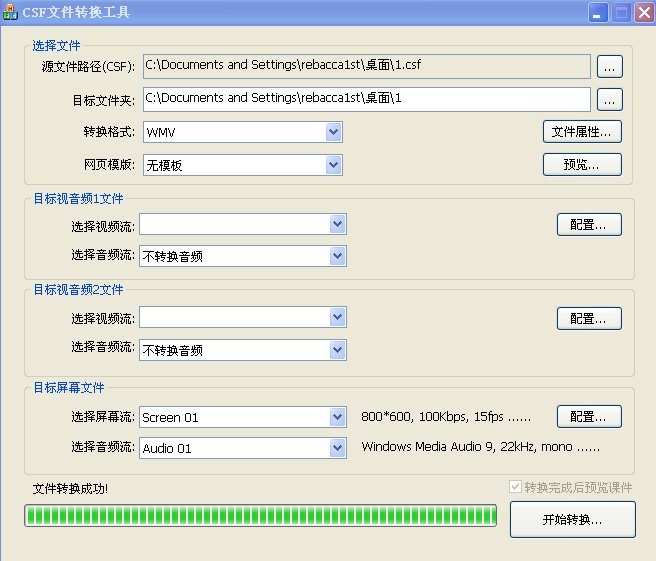Open 配置 for 目标屏幕文件
This screenshot has width=656, height=561.
(x=589, y=416)
